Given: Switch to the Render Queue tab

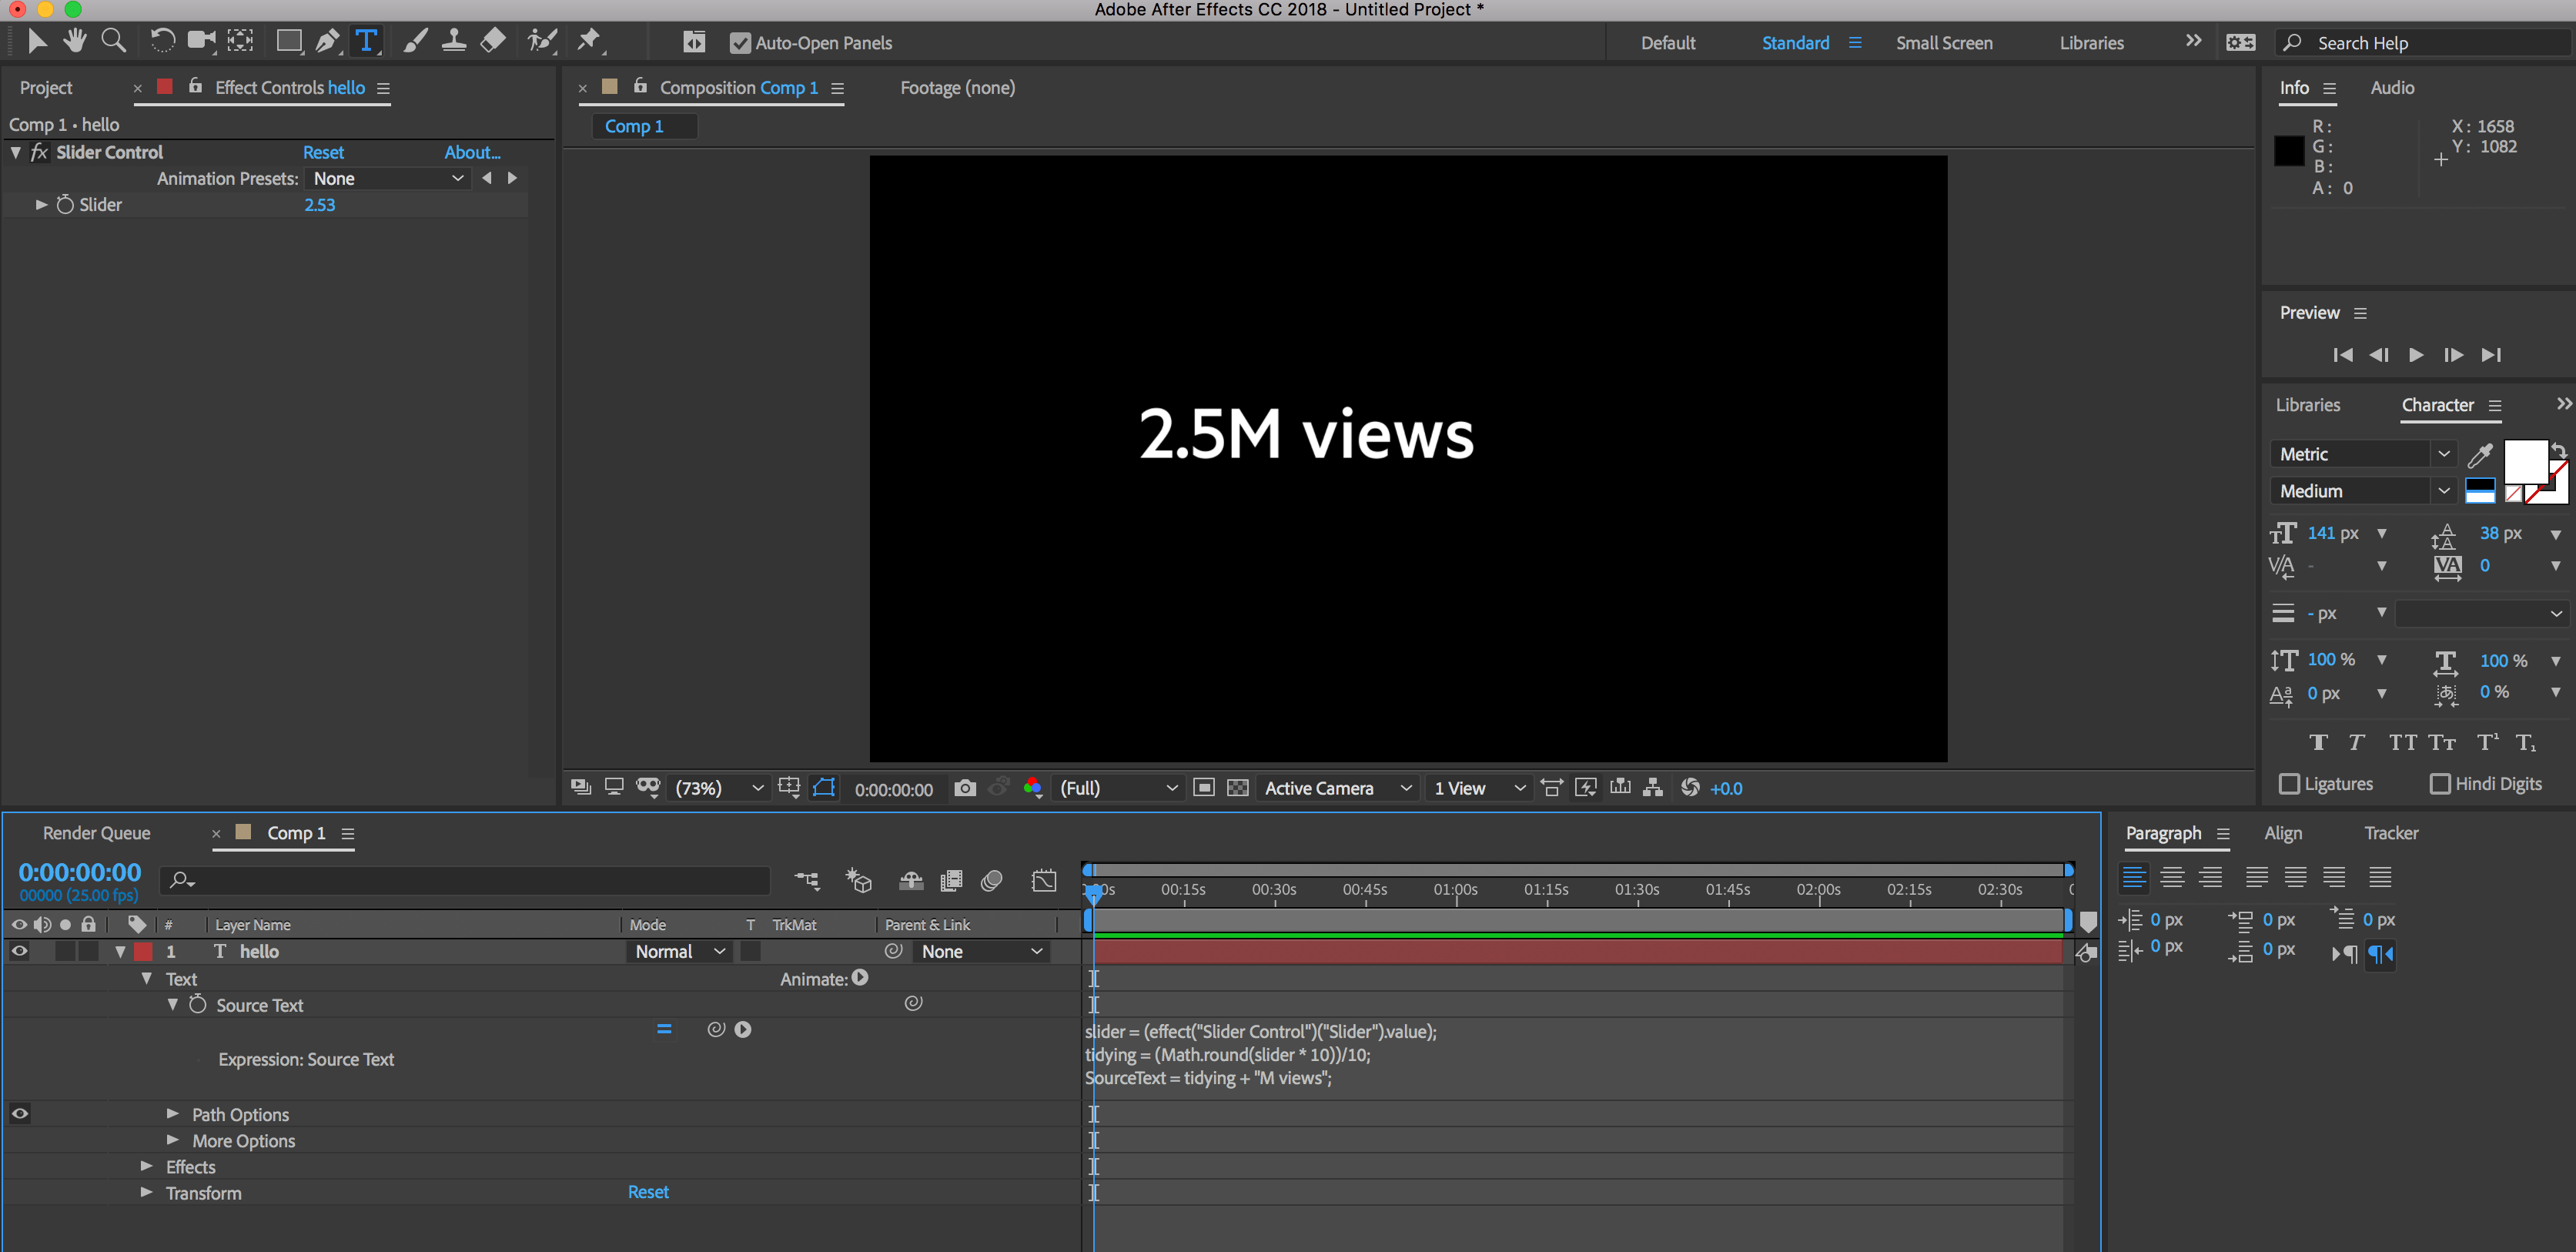Looking at the screenshot, I should click(x=96, y=833).
